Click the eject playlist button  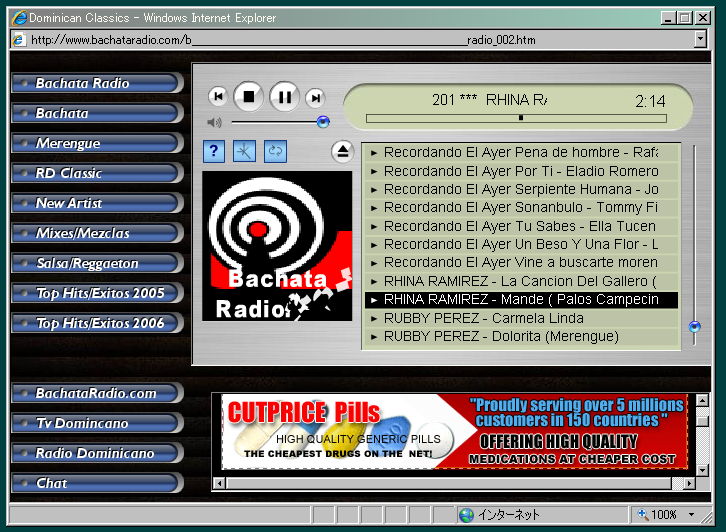(343, 151)
